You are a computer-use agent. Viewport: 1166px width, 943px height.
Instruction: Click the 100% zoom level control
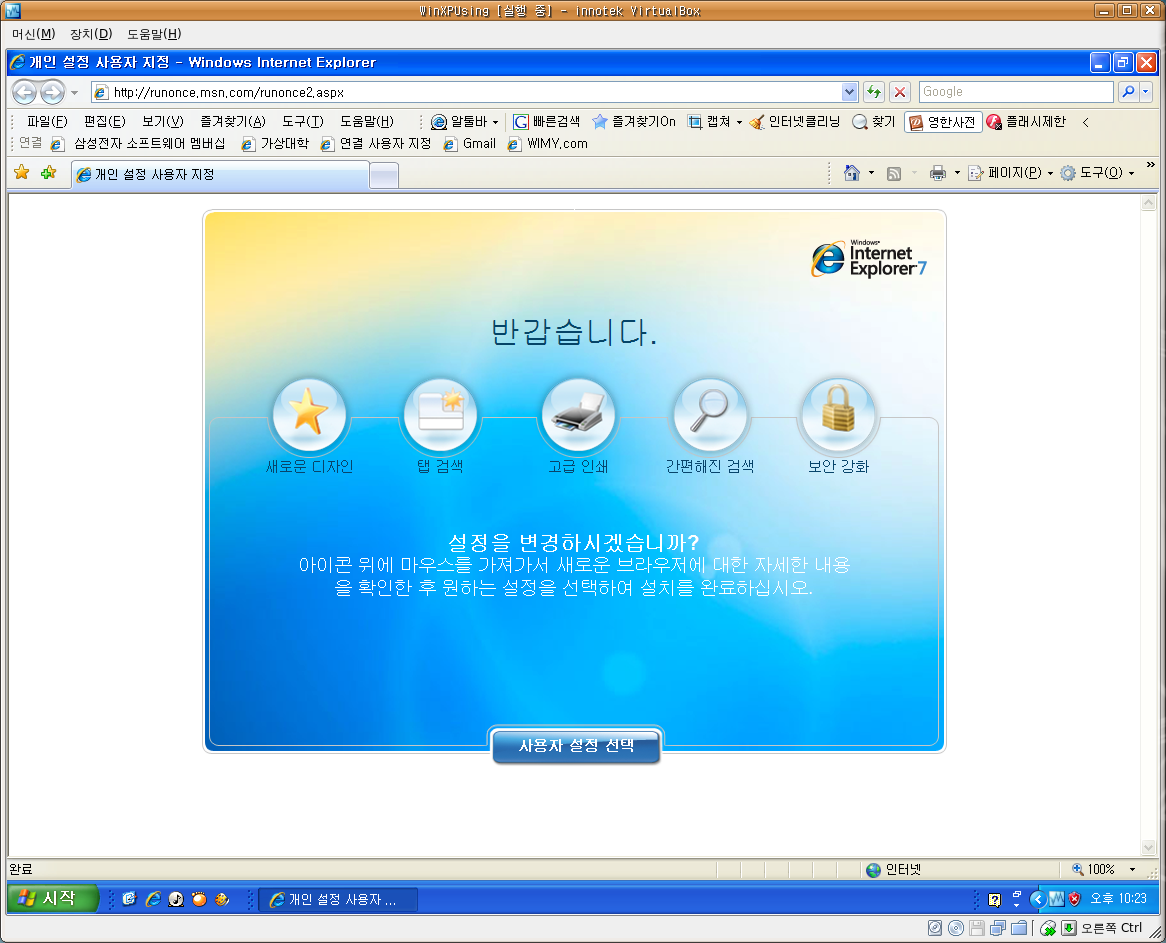[1093, 869]
